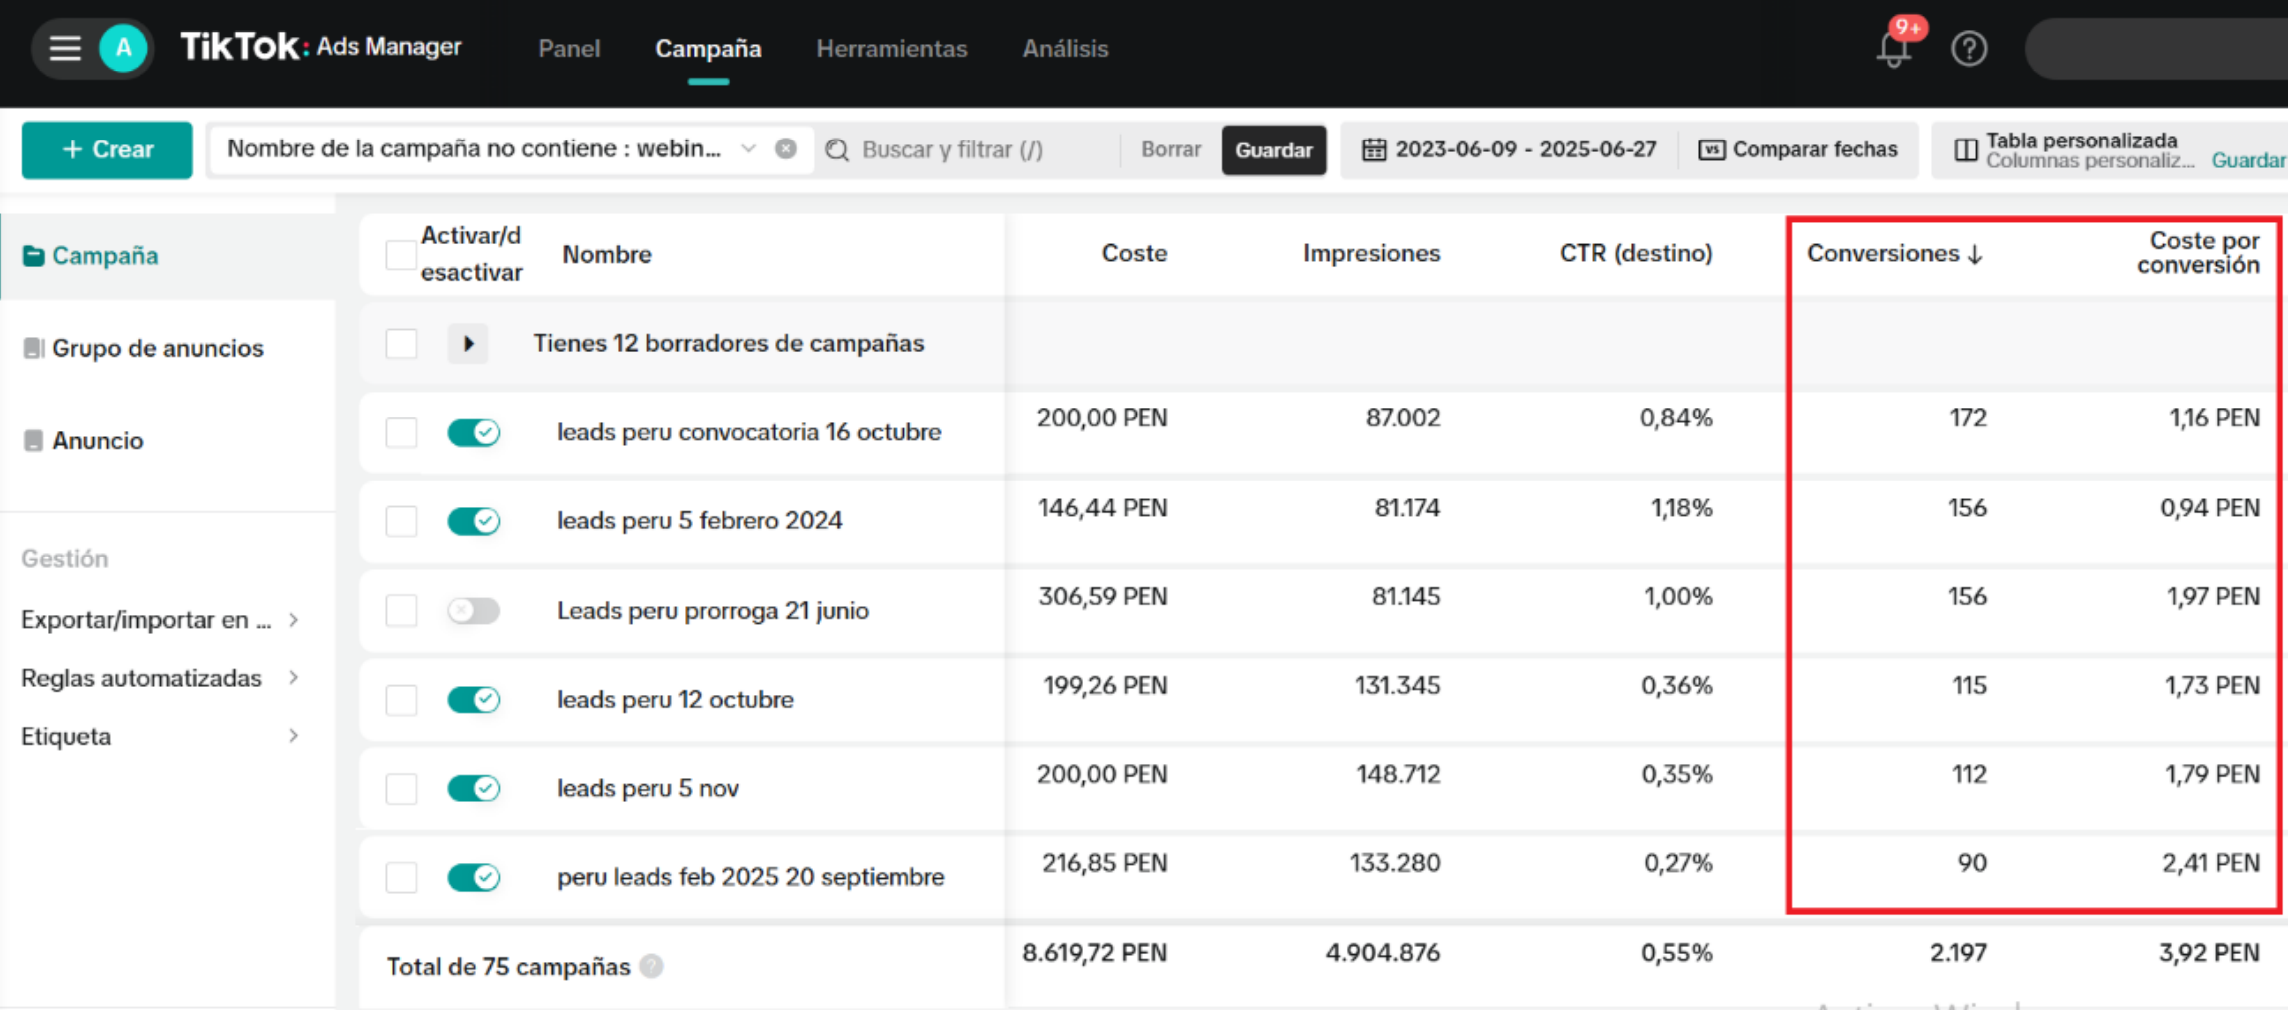Open the Análisis tab
This screenshot has width=2290, height=1010.
(1065, 48)
